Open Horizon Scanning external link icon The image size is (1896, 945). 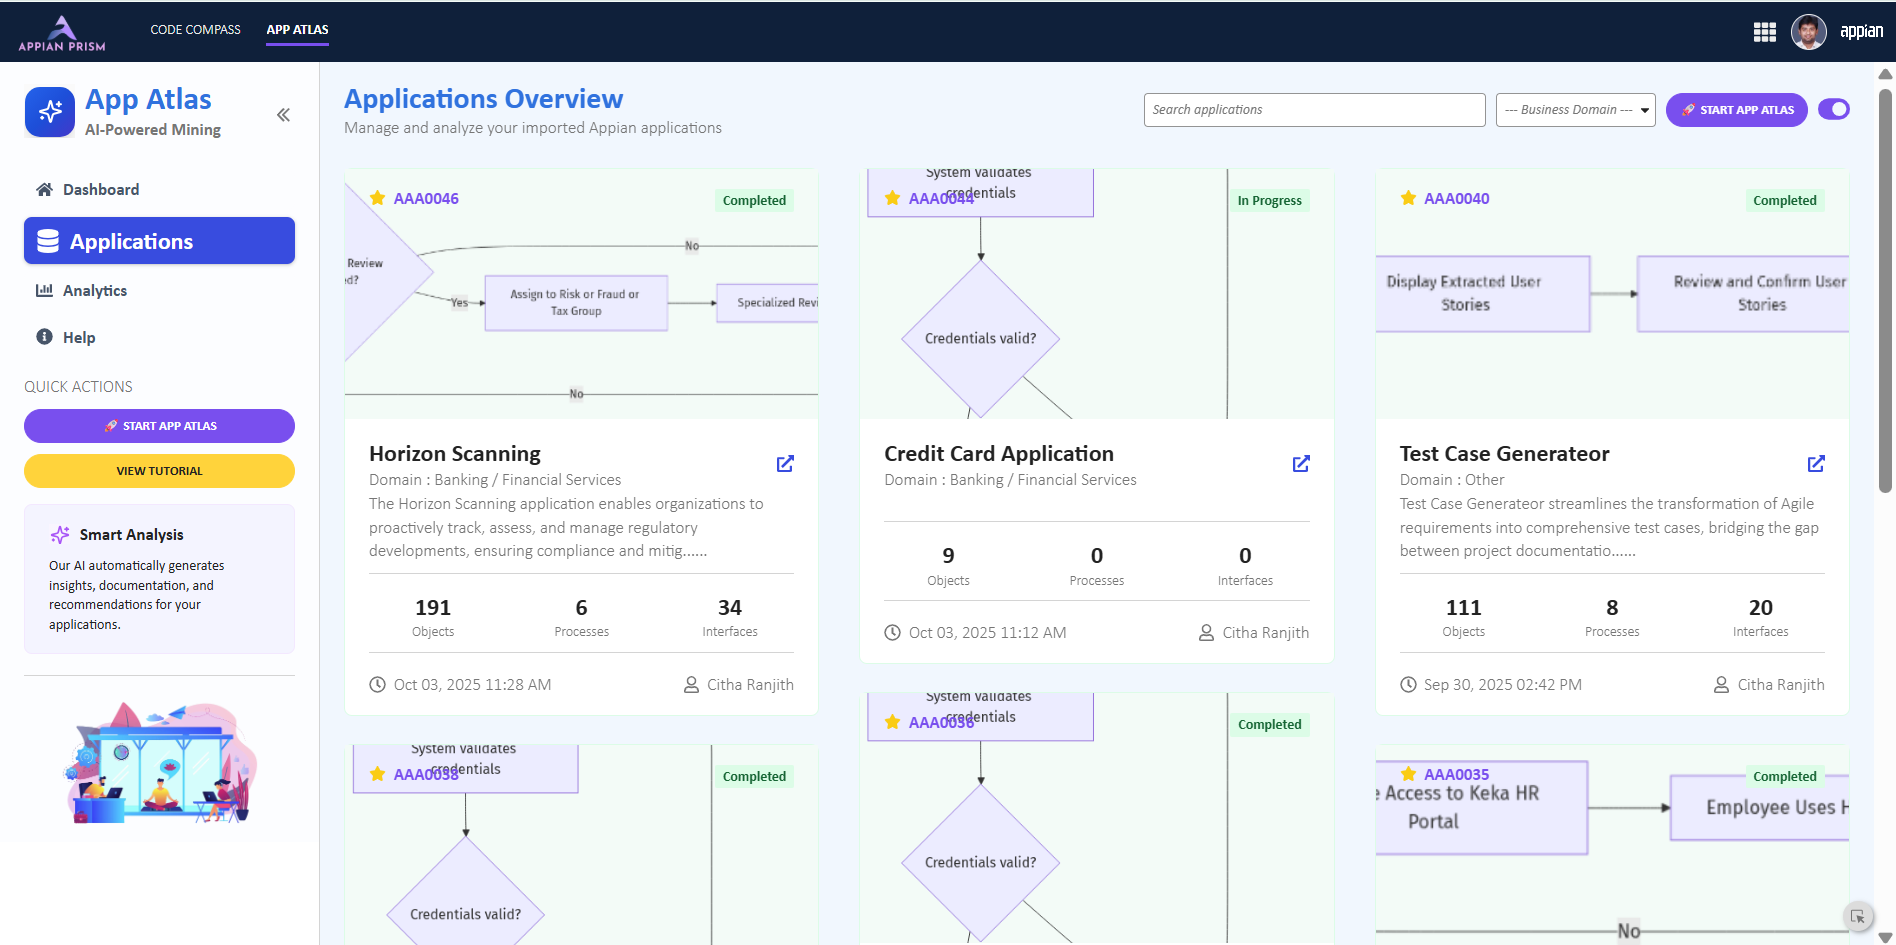click(x=785, y=464)
